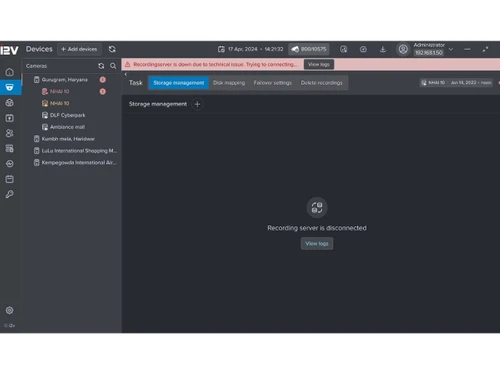The height and width of the screenshot is (375, 500).
Task: Open the history clock icon in sidebar
Action: [10, 164]
